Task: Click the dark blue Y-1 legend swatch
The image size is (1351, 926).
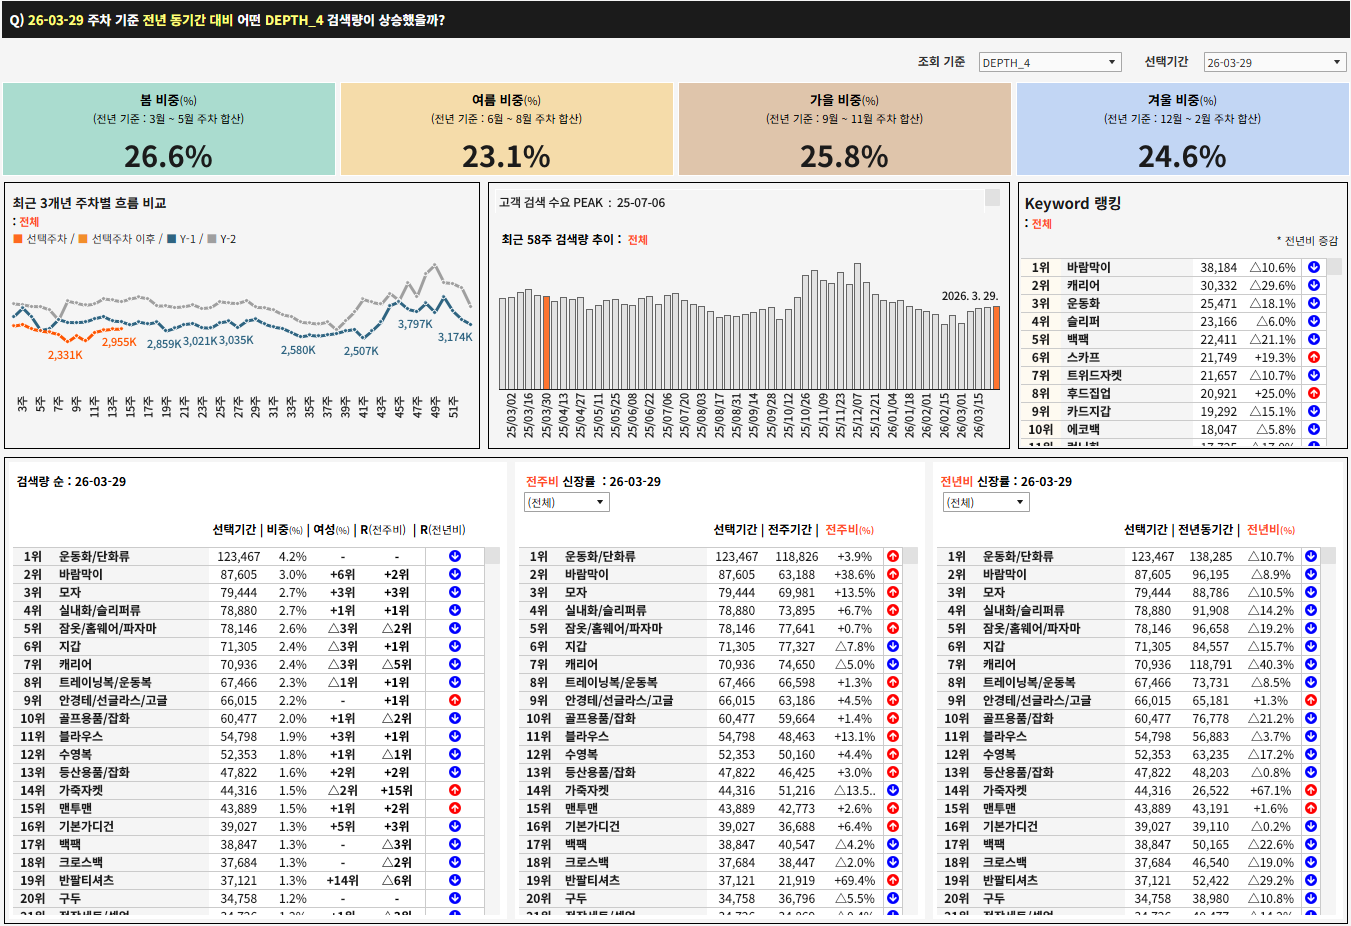Action: pyautogui.click(x=172, y=239)
